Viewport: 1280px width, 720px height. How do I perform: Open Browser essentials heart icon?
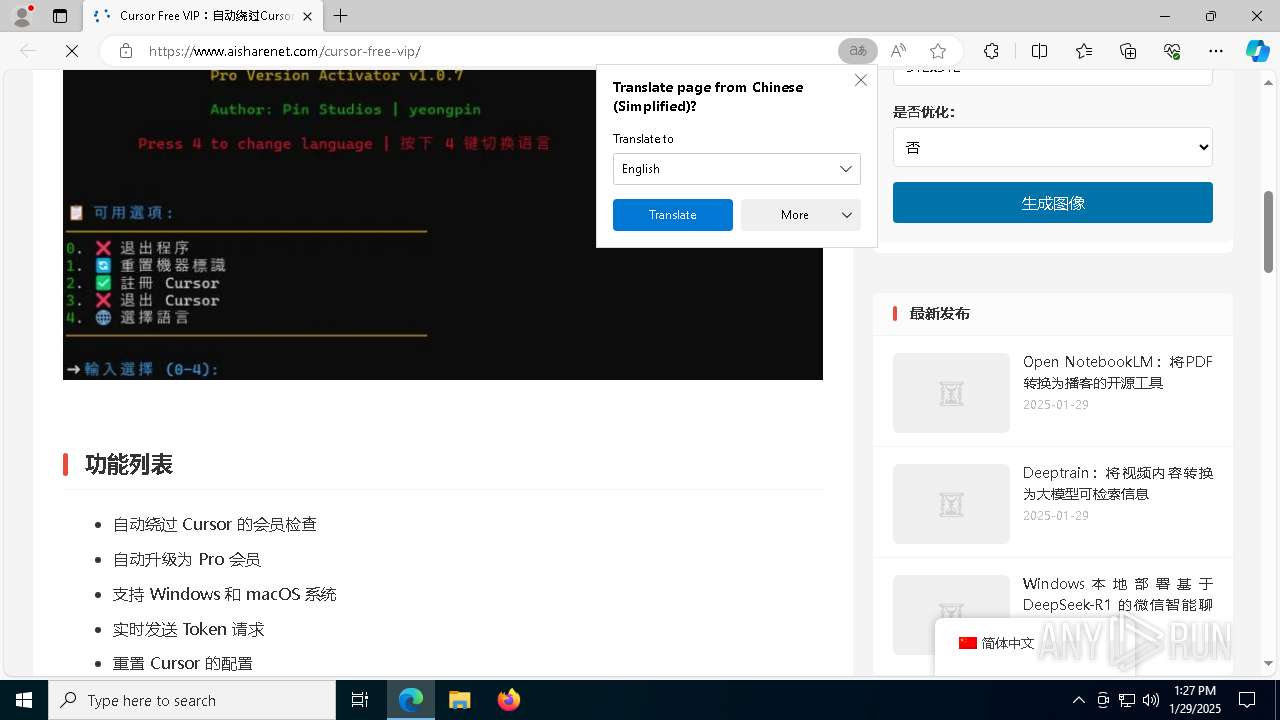click(1172, 51)
